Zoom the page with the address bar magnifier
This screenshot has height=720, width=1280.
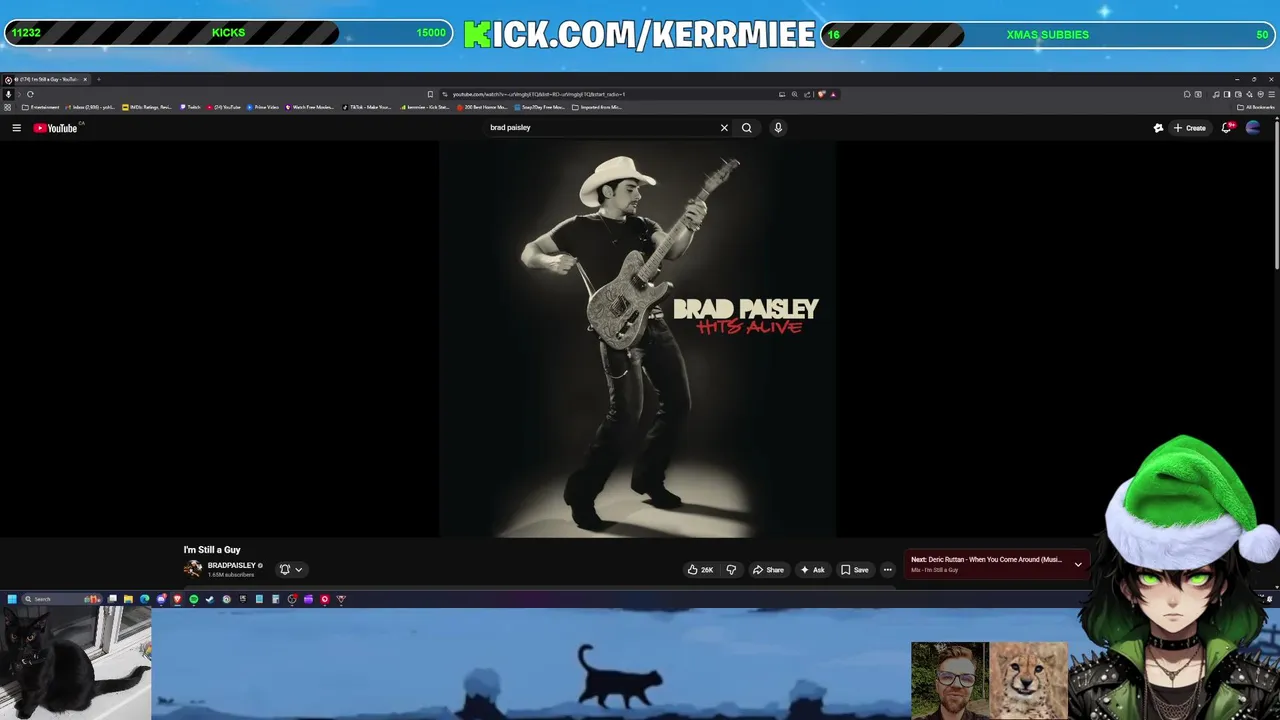795,94
